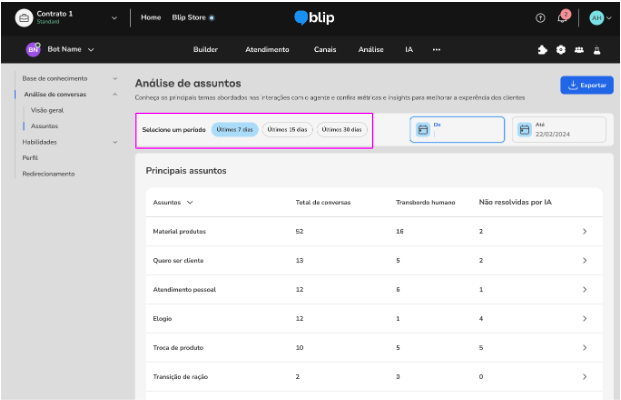Open the help question mark icon
Image resolution: width=621 pixels, height=400 pixels.
[540, 18]
